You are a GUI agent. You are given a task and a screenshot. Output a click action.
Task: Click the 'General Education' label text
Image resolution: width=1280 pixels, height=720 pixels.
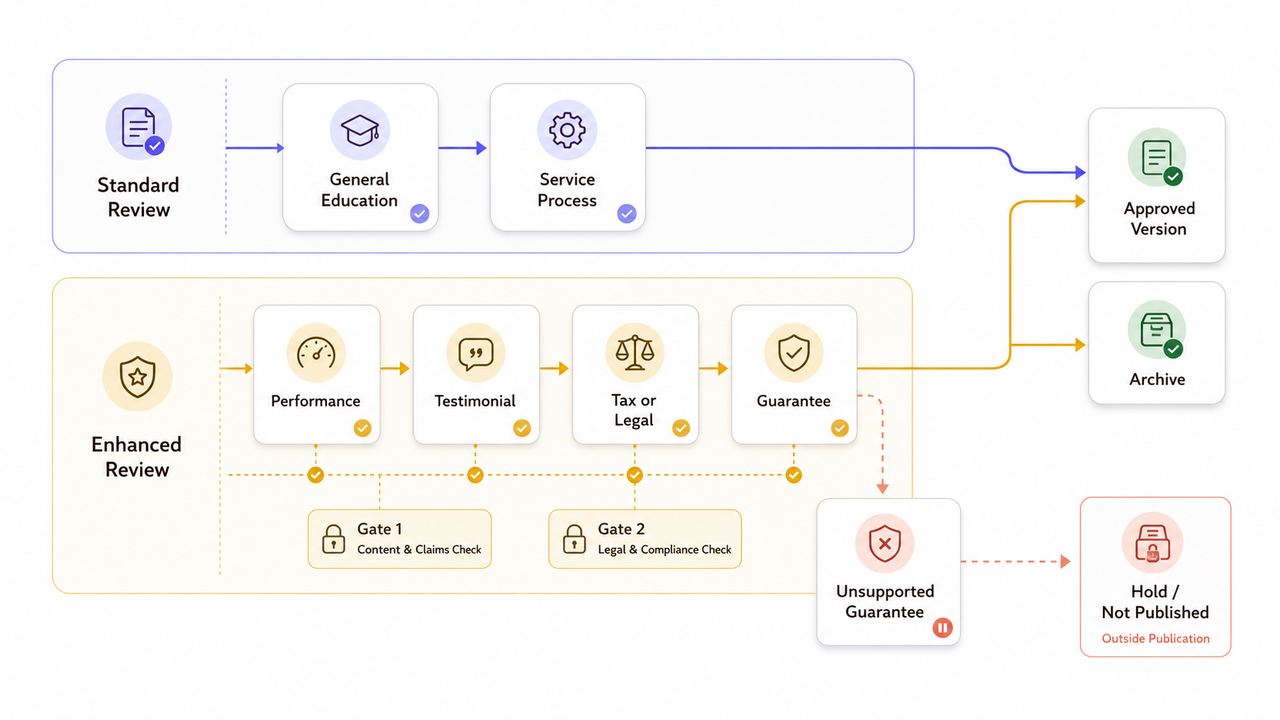point(359,190)
